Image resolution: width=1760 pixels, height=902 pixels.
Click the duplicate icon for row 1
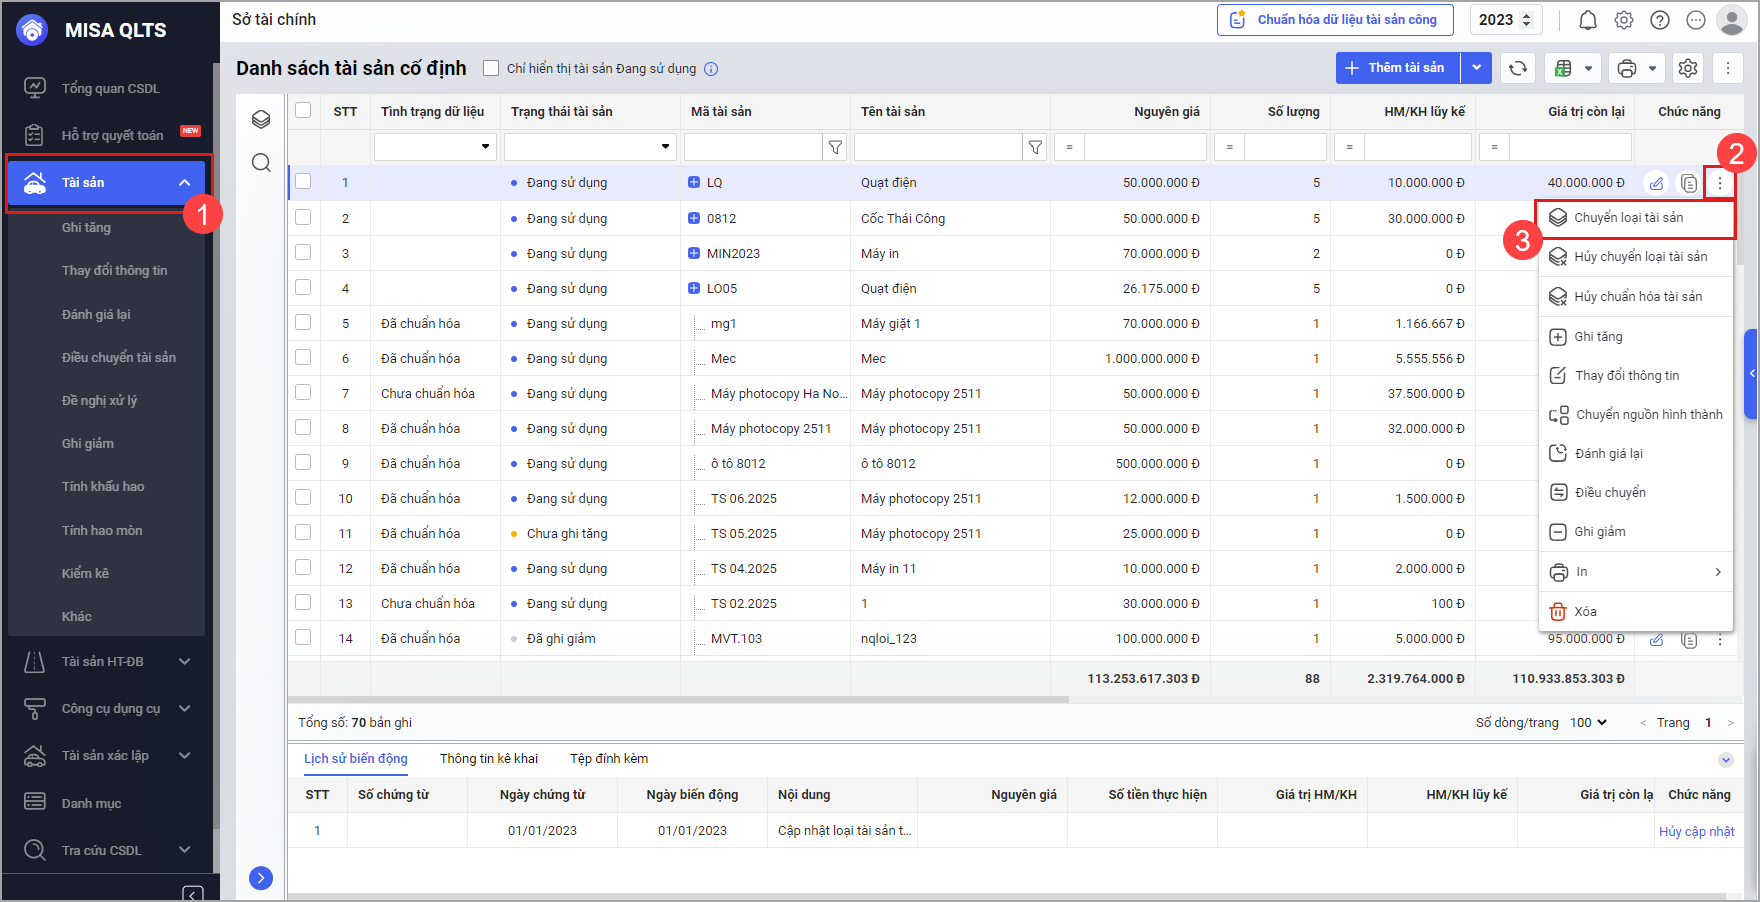(1688, 183)
